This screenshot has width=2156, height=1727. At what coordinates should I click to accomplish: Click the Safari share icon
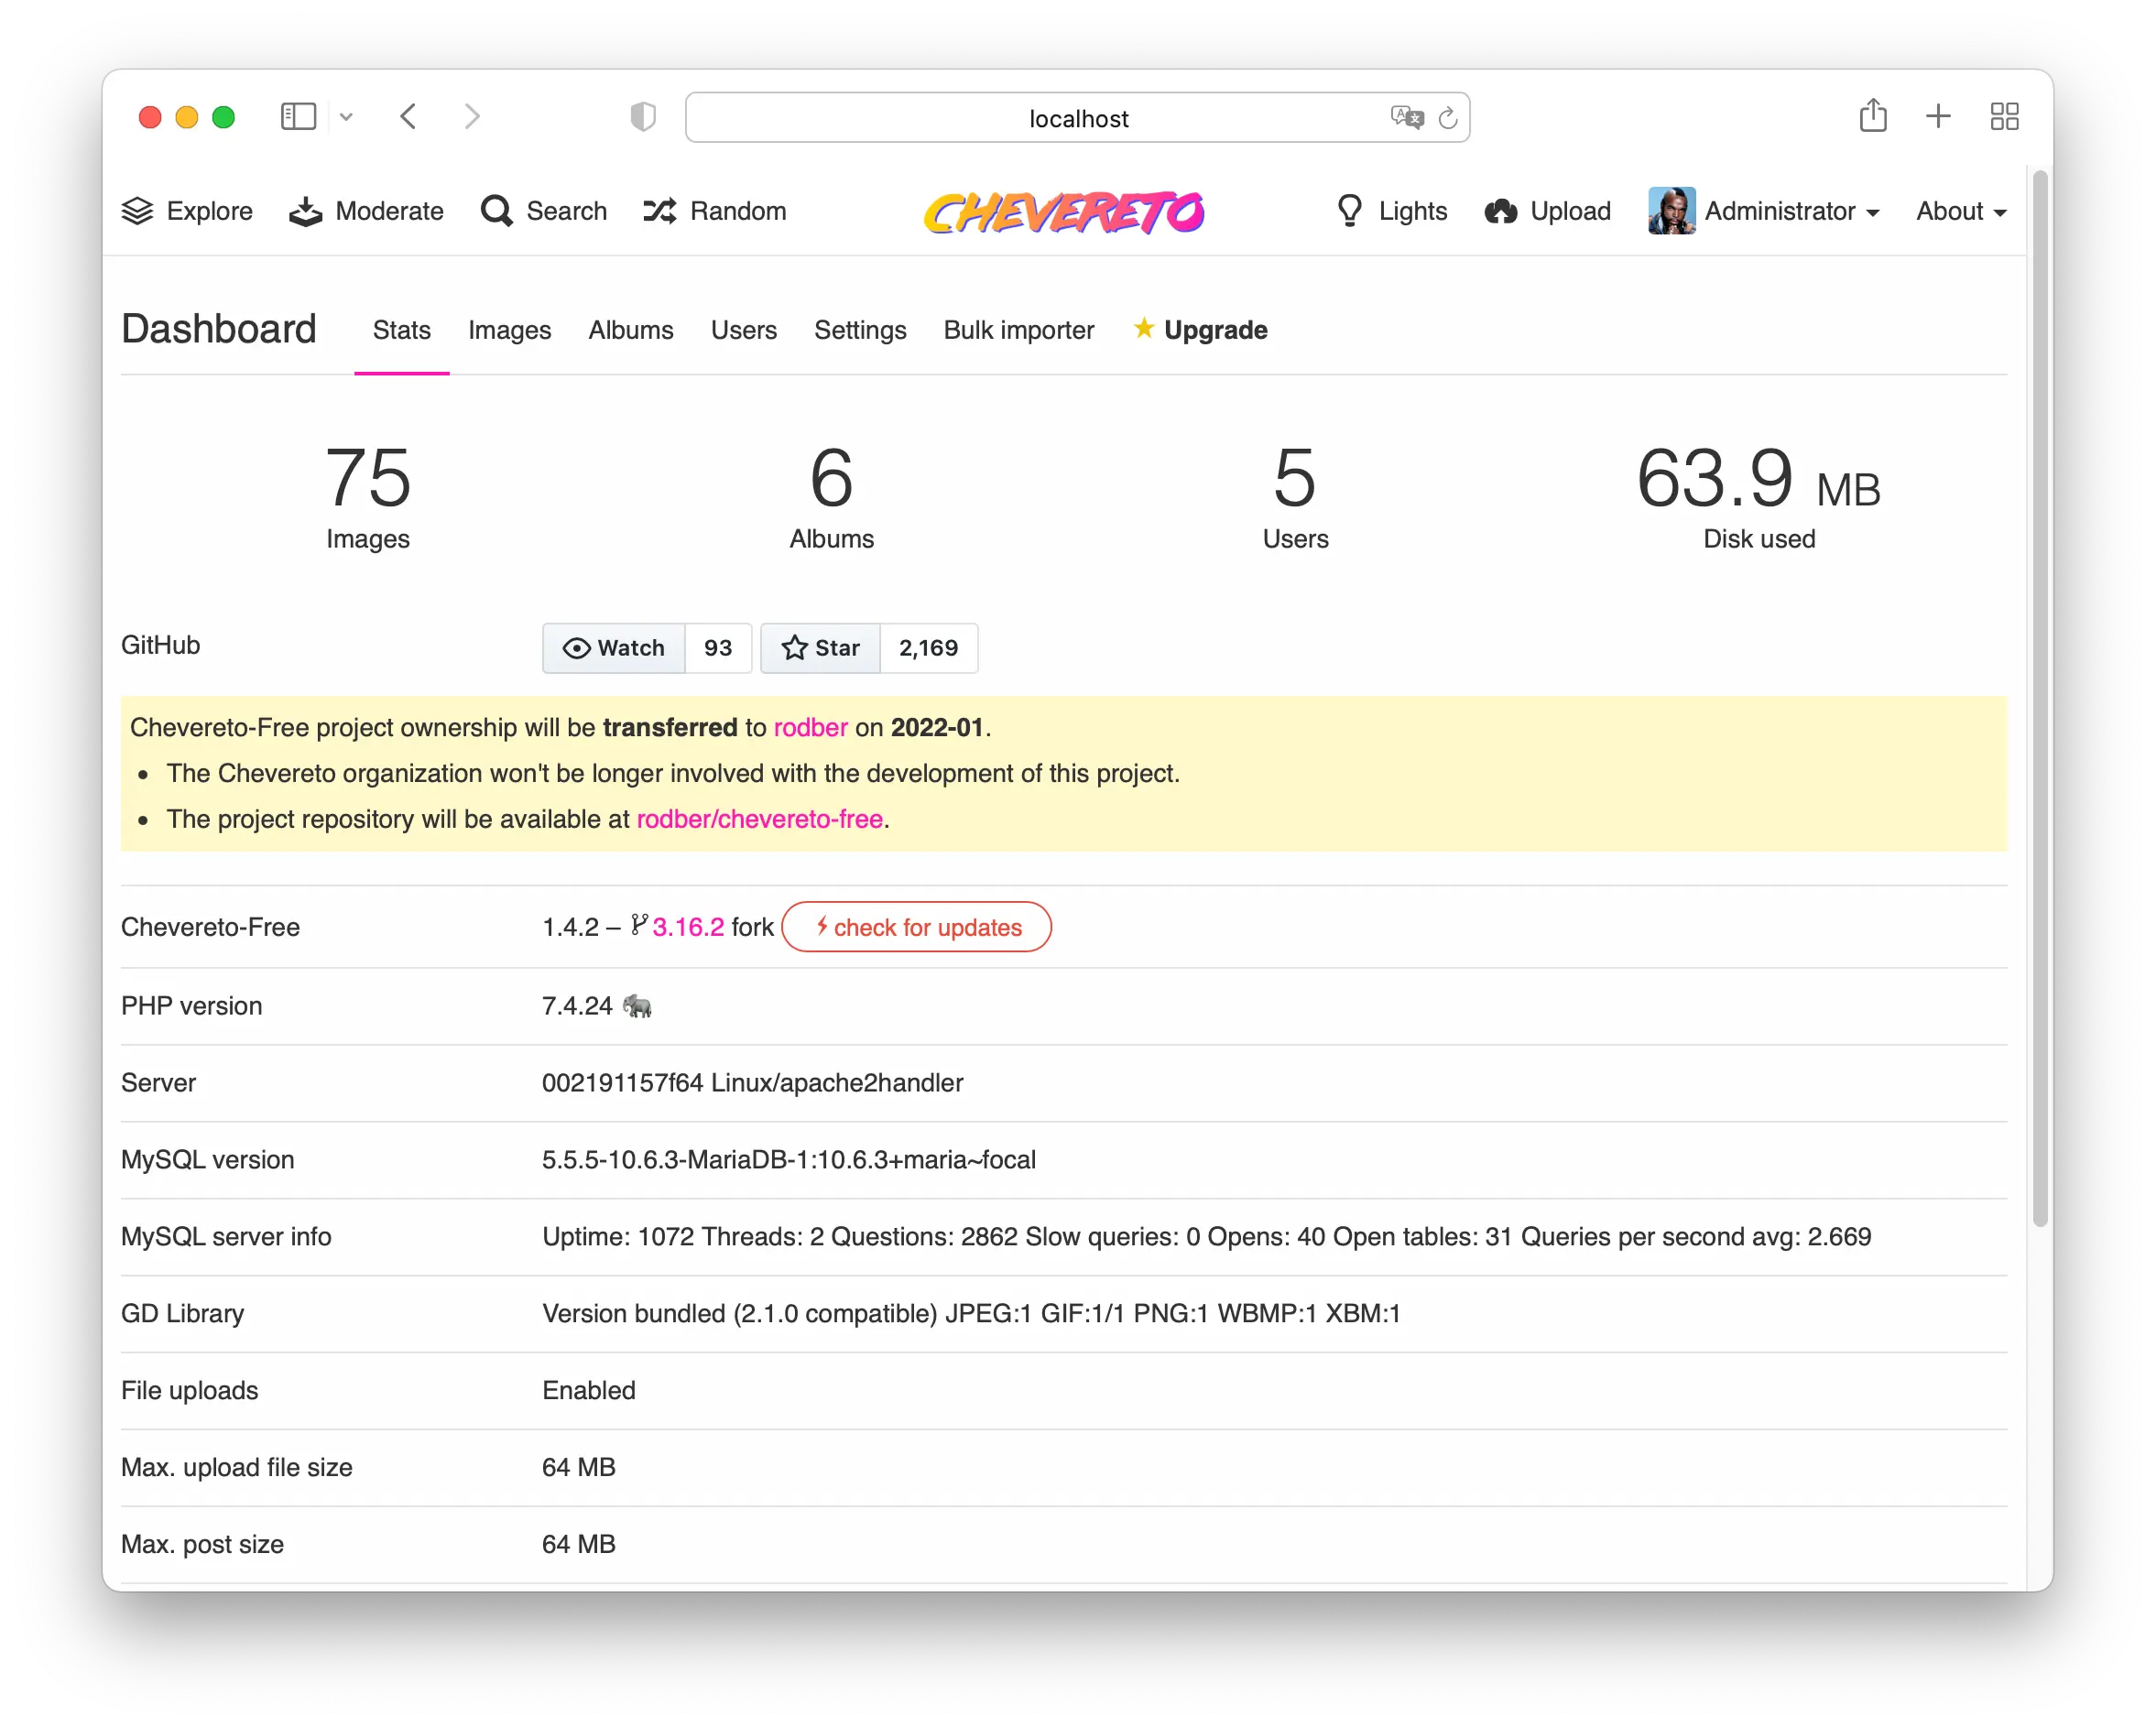(1873, 116)
